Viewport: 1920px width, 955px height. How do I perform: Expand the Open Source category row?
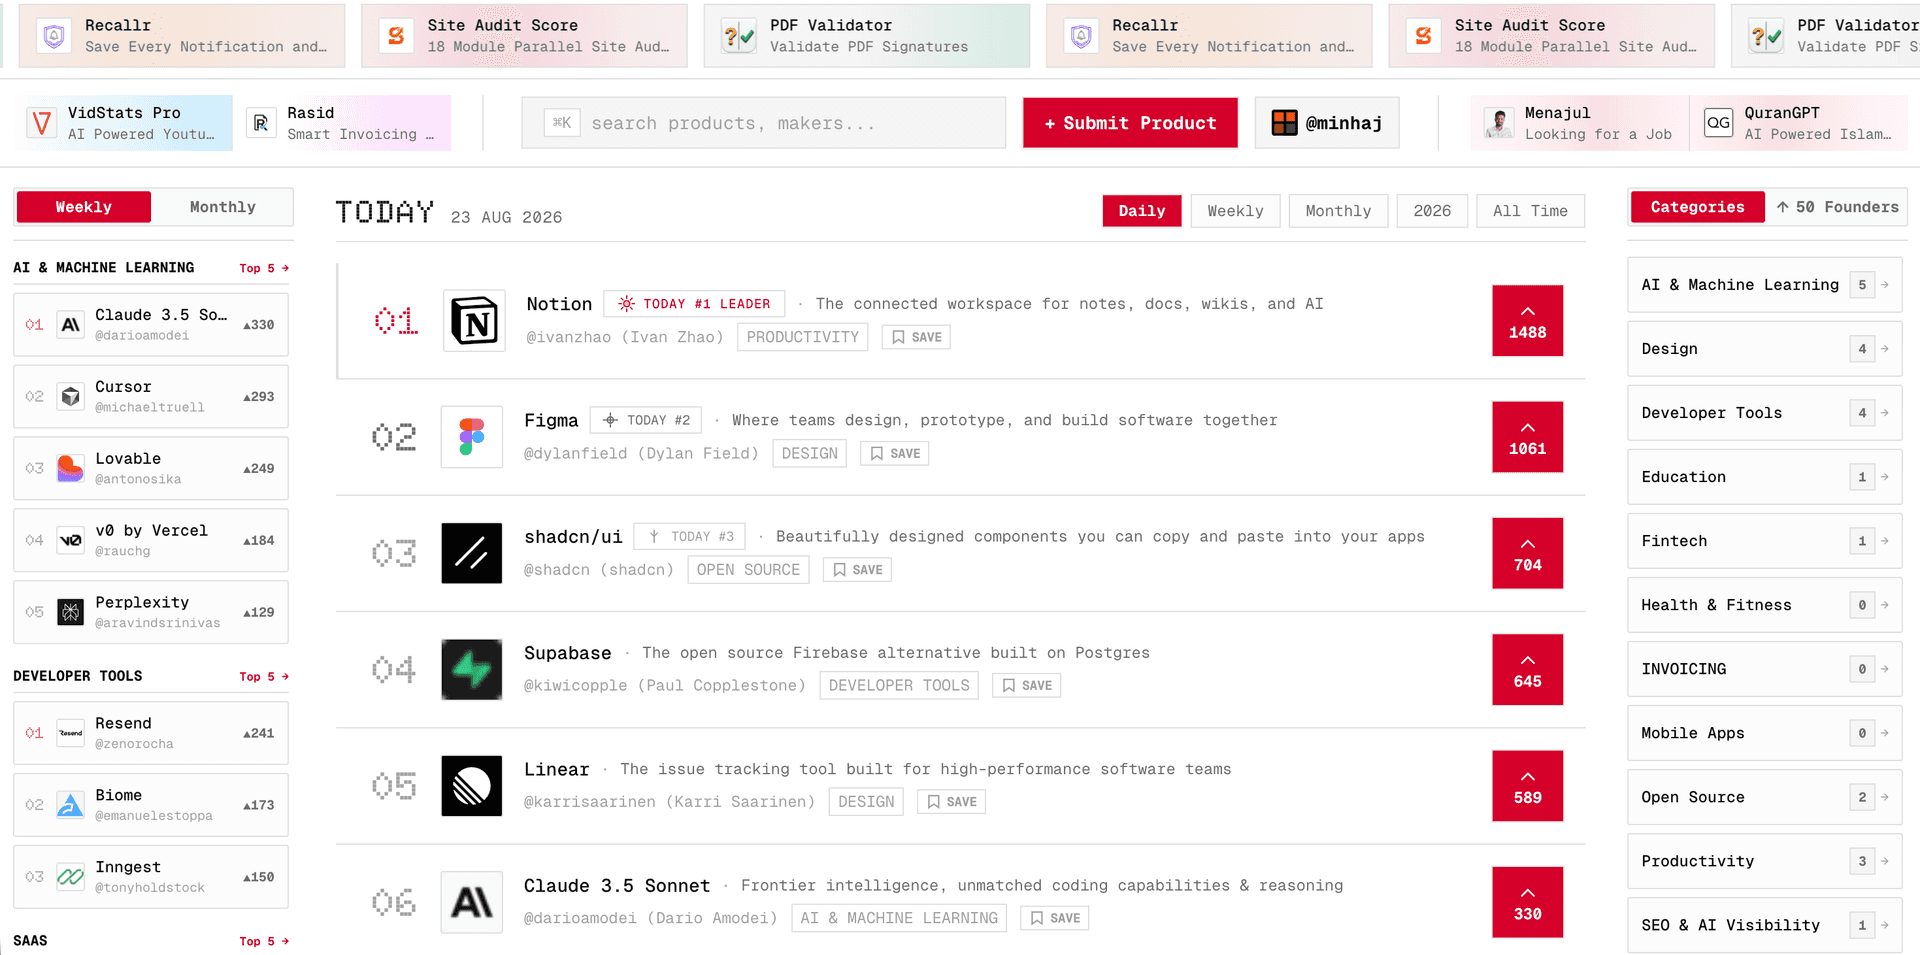tap(1764, 797)
